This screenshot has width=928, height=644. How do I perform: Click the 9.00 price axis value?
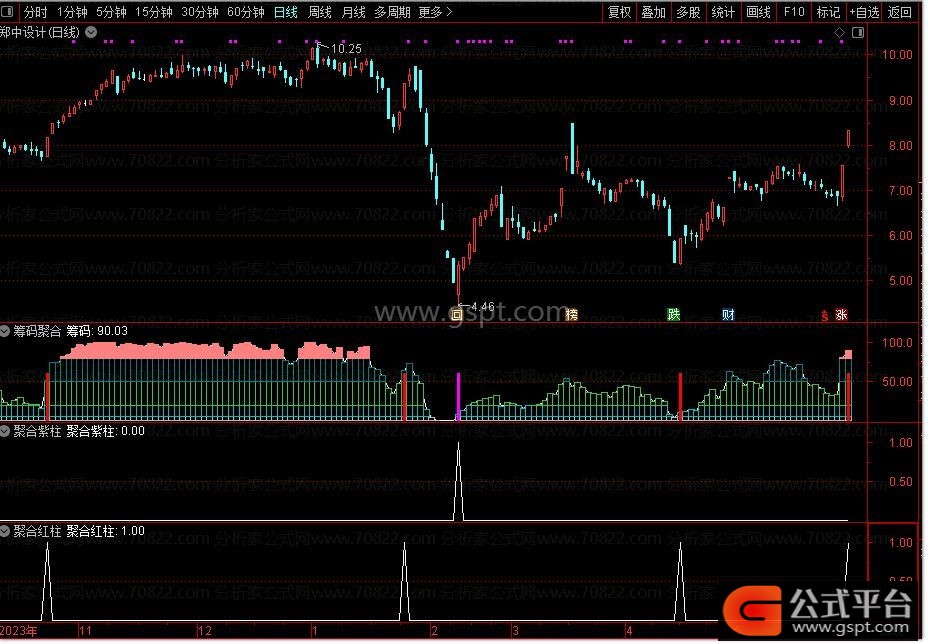[x=900, y=101]
